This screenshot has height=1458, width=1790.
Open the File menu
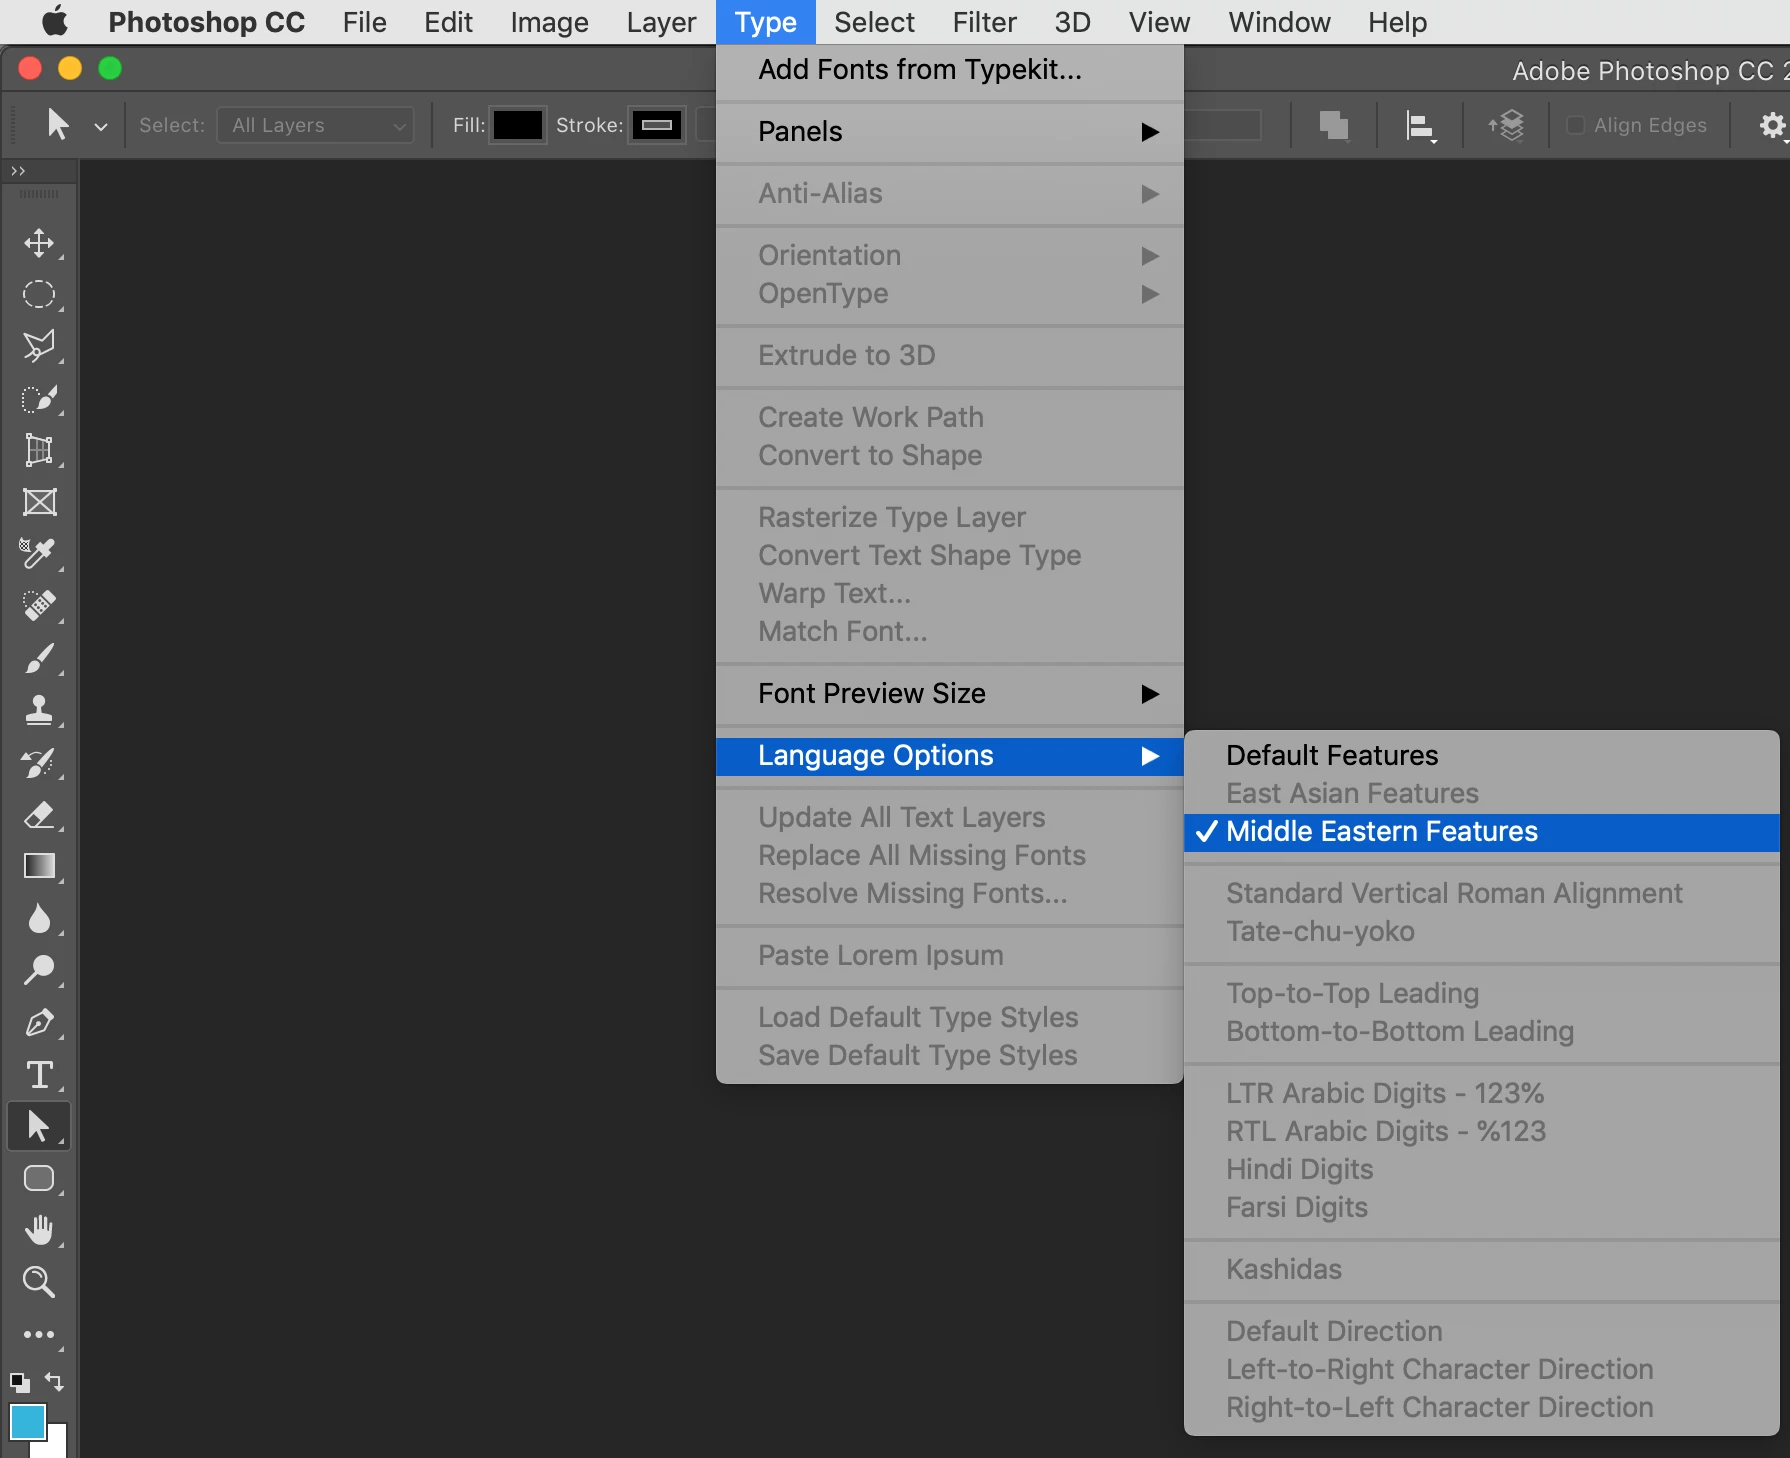coord(364,22)
